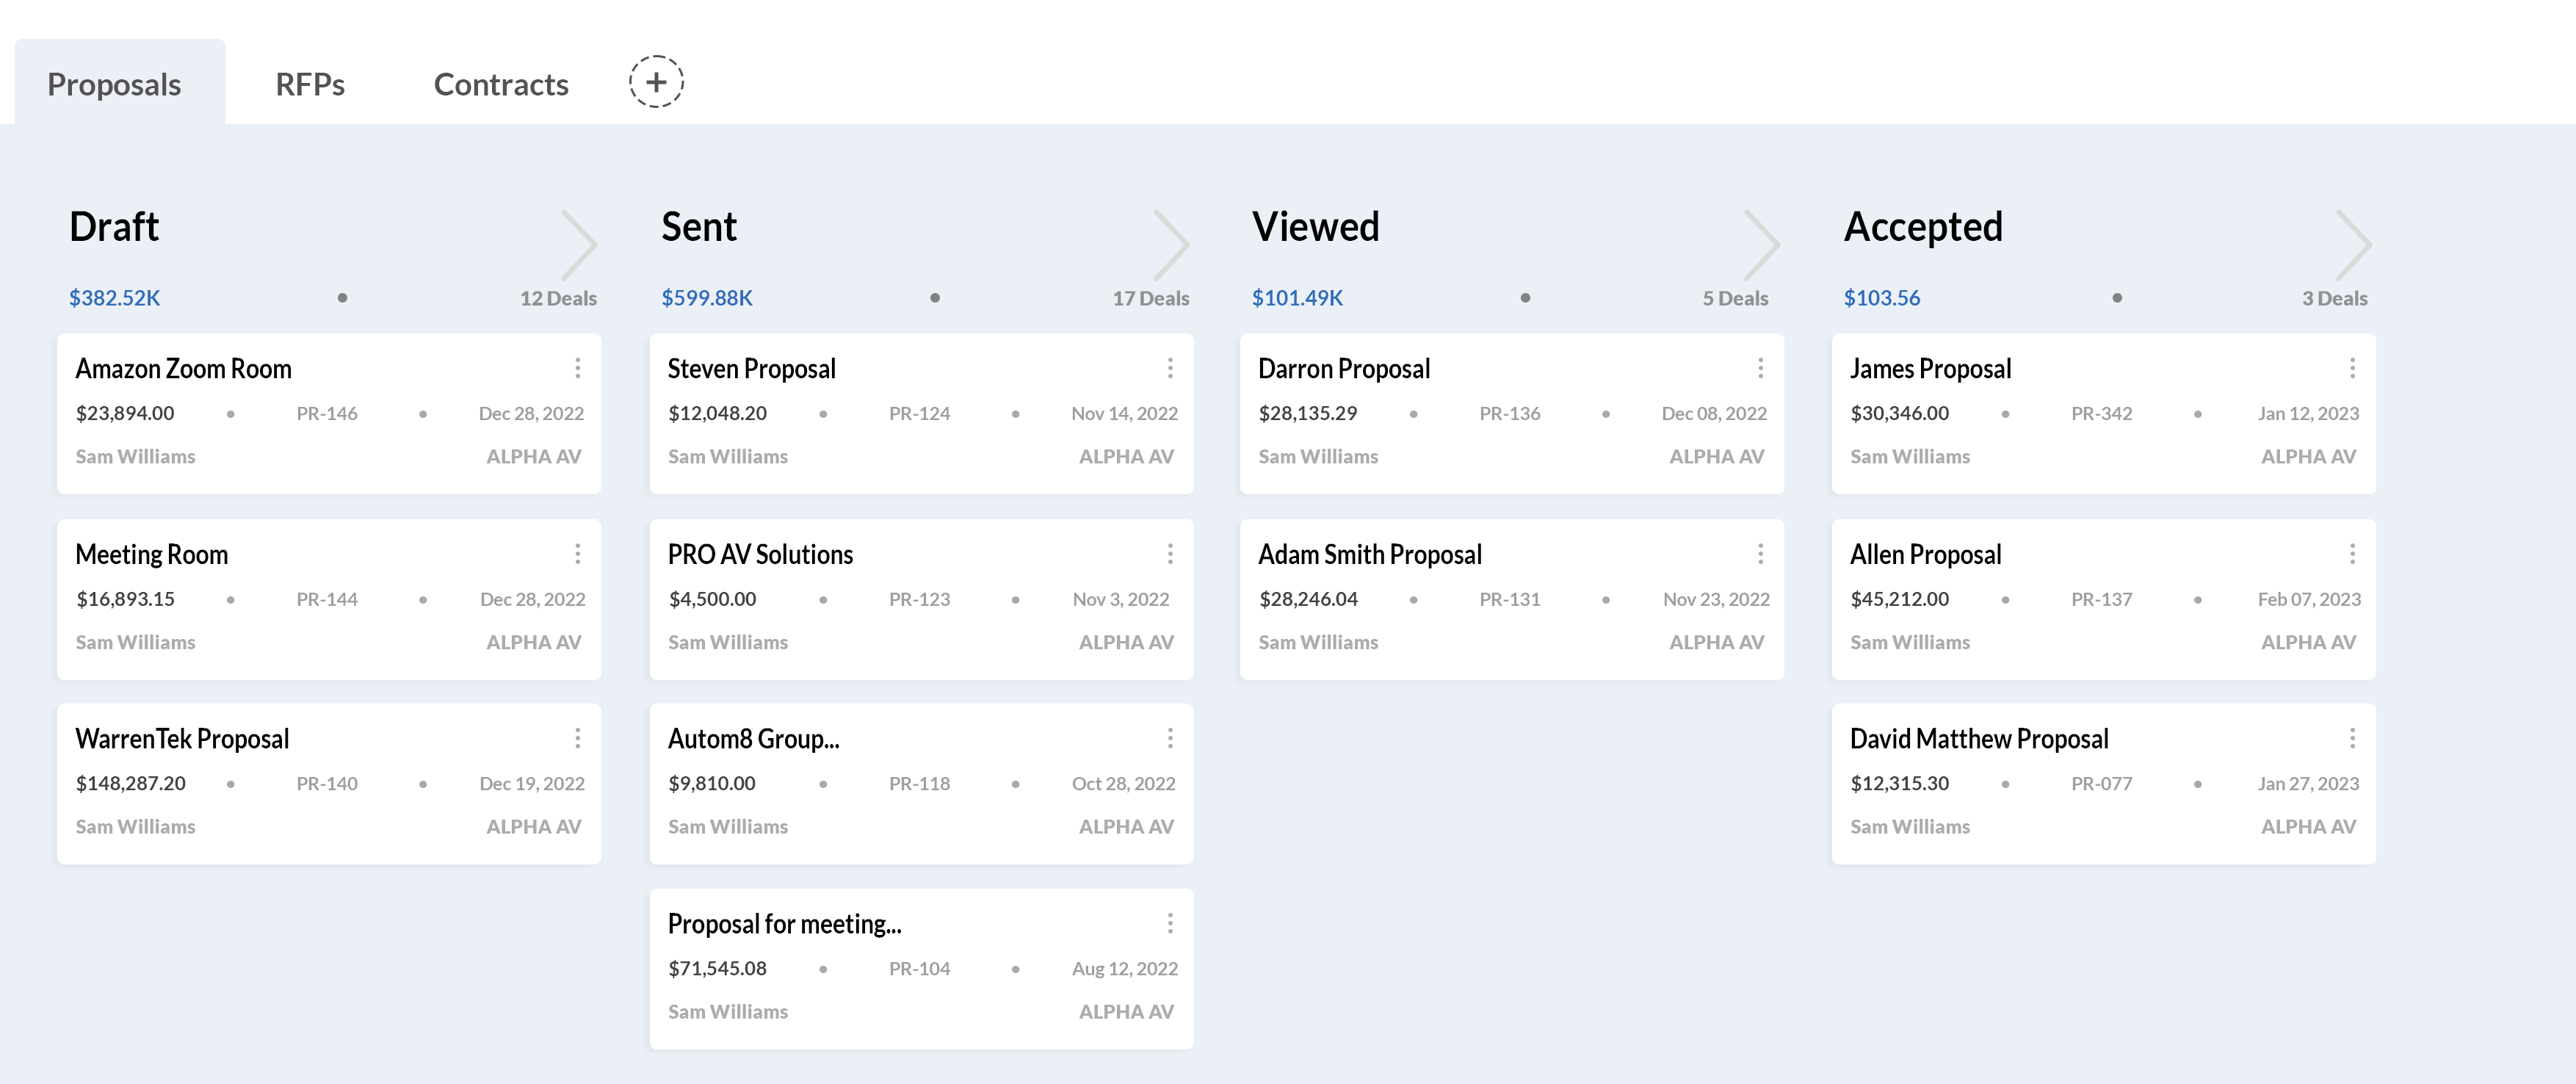
Task: Switch to the Contracts tab
Action: [501, 84]
